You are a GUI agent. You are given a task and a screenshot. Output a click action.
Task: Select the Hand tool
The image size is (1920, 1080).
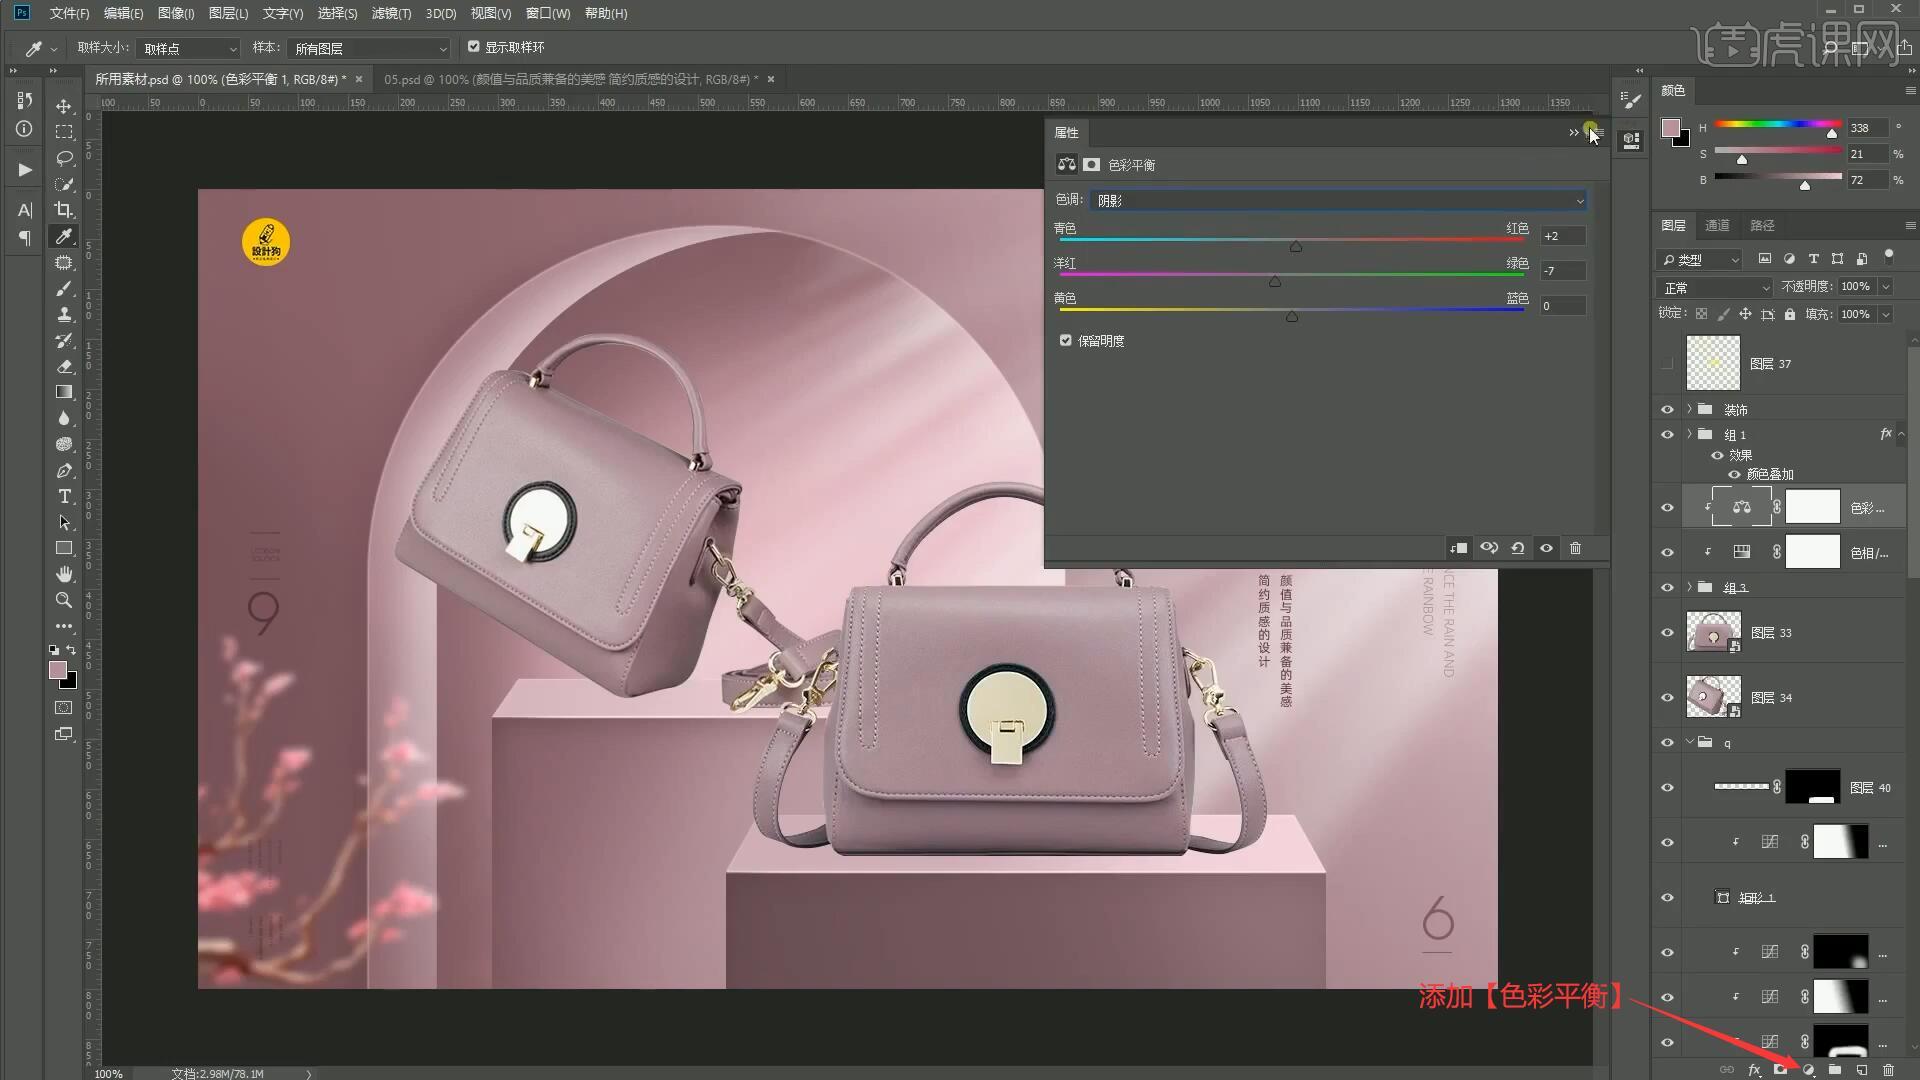coord(64,574)
